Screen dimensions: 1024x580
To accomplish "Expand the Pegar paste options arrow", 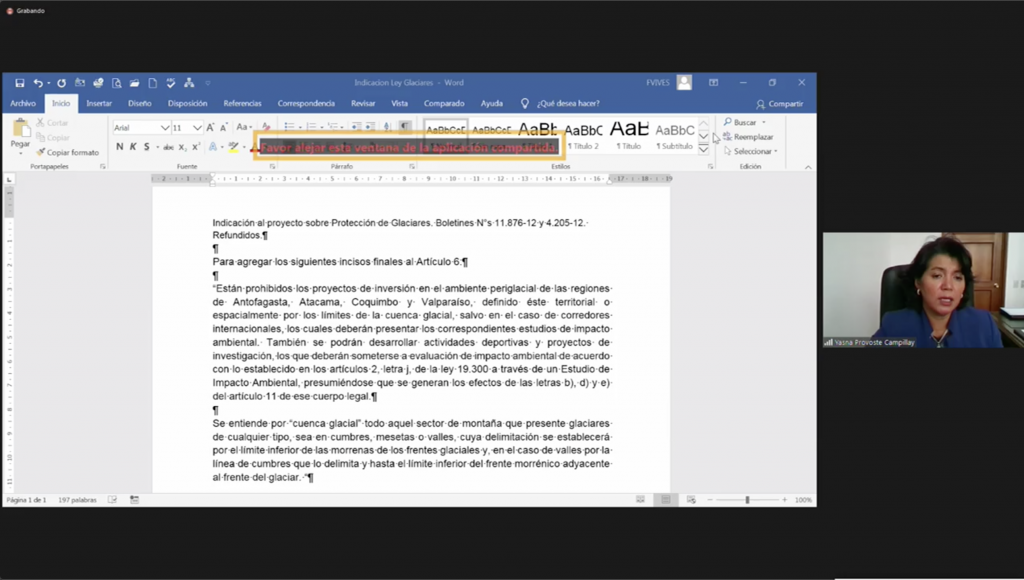I will pyautogui.click(x=20, y=154).
